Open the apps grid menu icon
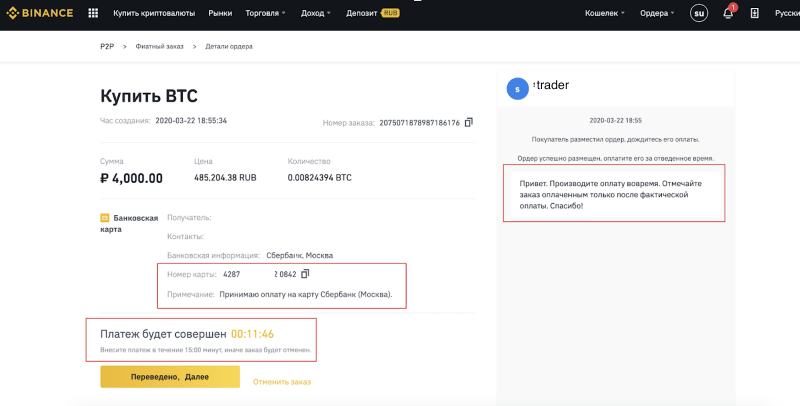 tap(93, 14)
